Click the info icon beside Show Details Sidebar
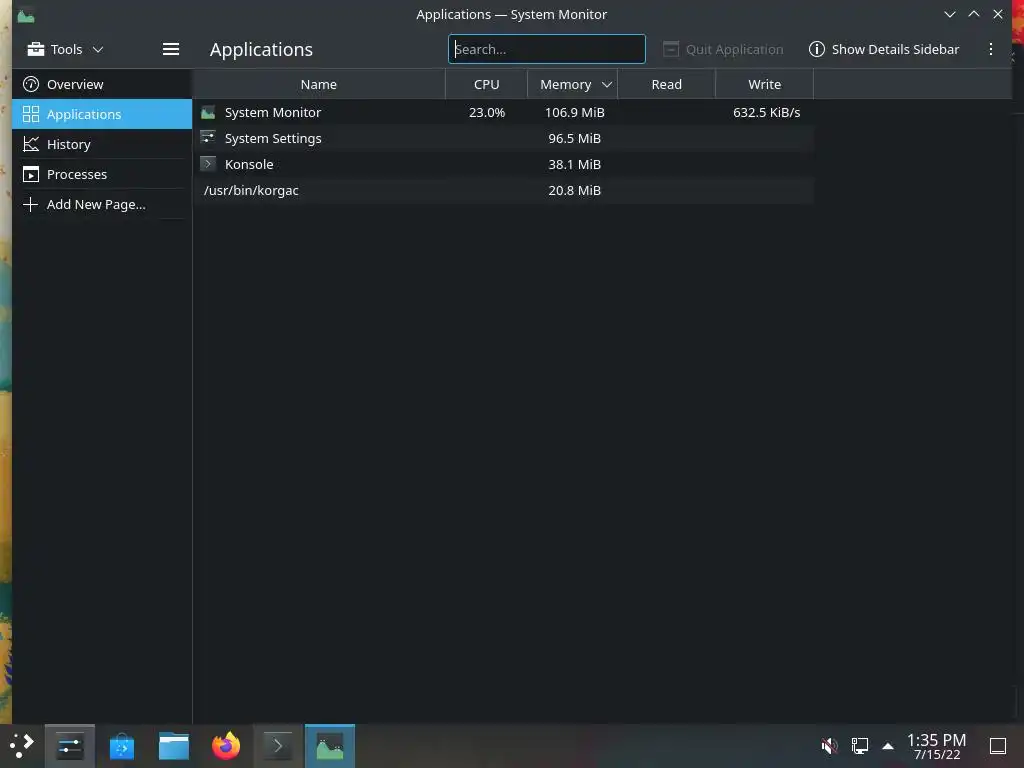 pos(816,49)
